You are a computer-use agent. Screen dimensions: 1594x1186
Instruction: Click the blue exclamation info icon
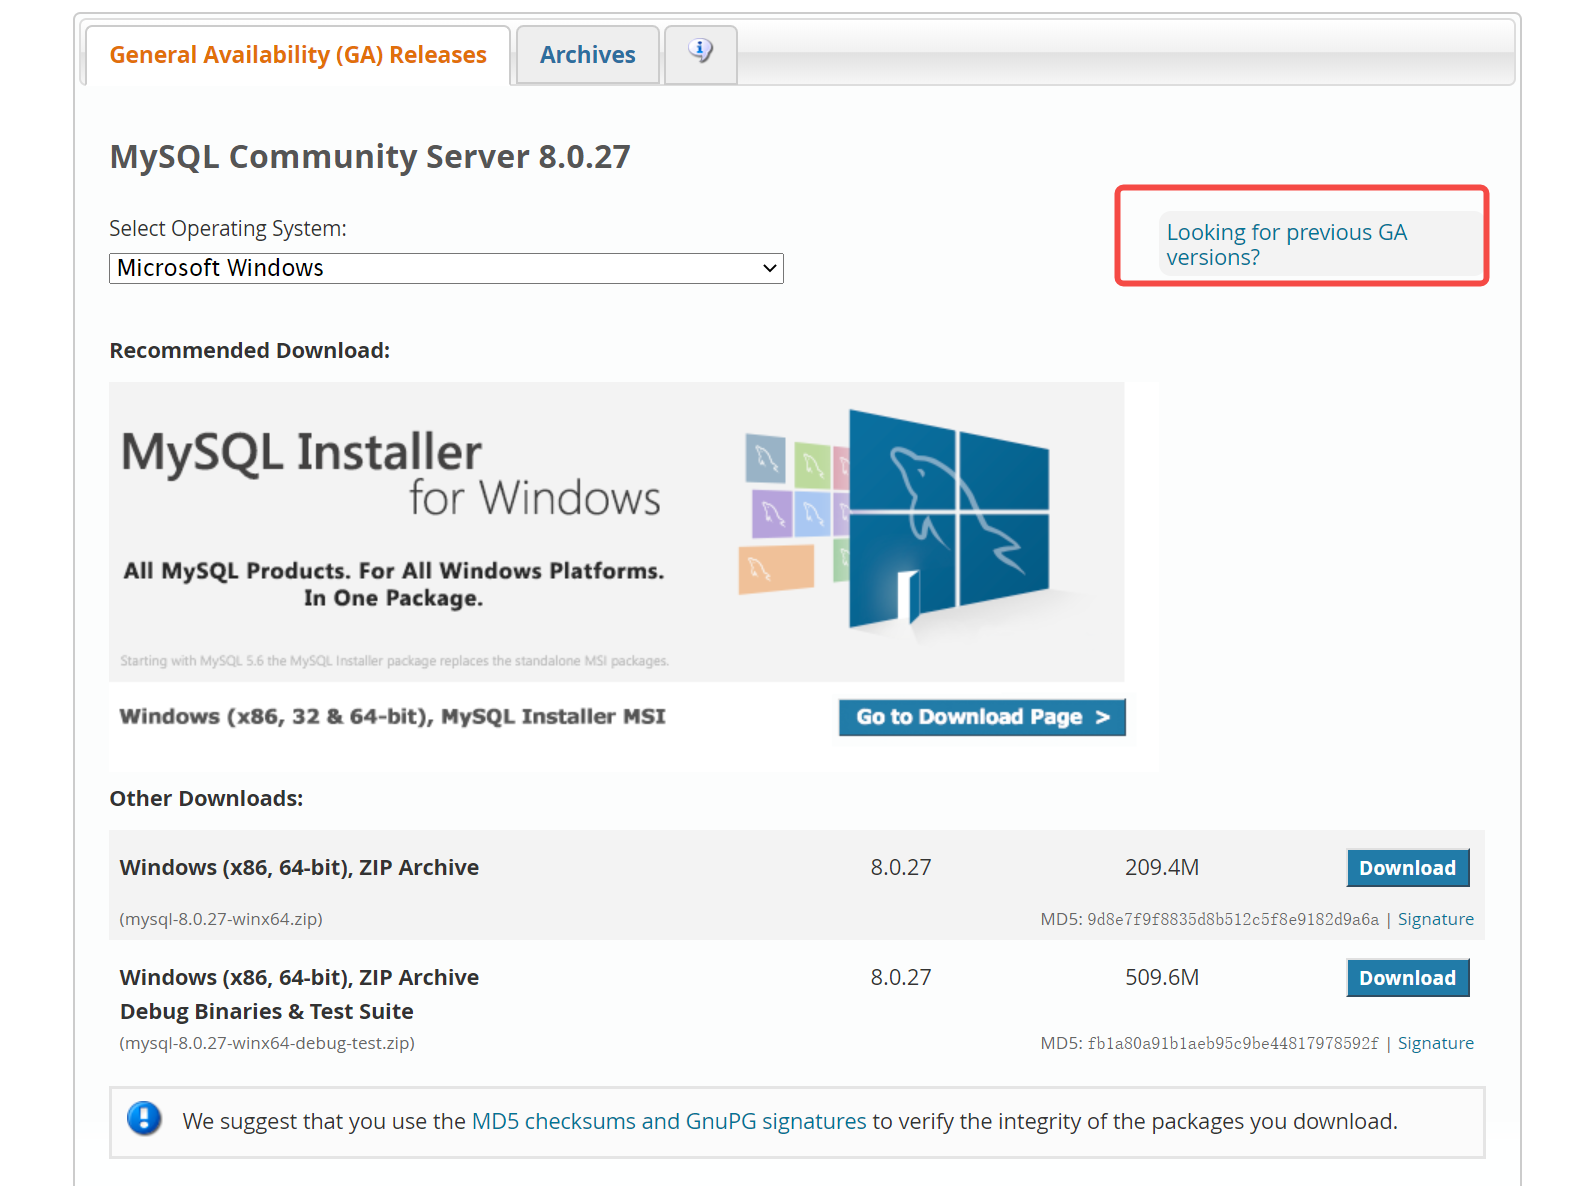click(x=144, y=1118)
